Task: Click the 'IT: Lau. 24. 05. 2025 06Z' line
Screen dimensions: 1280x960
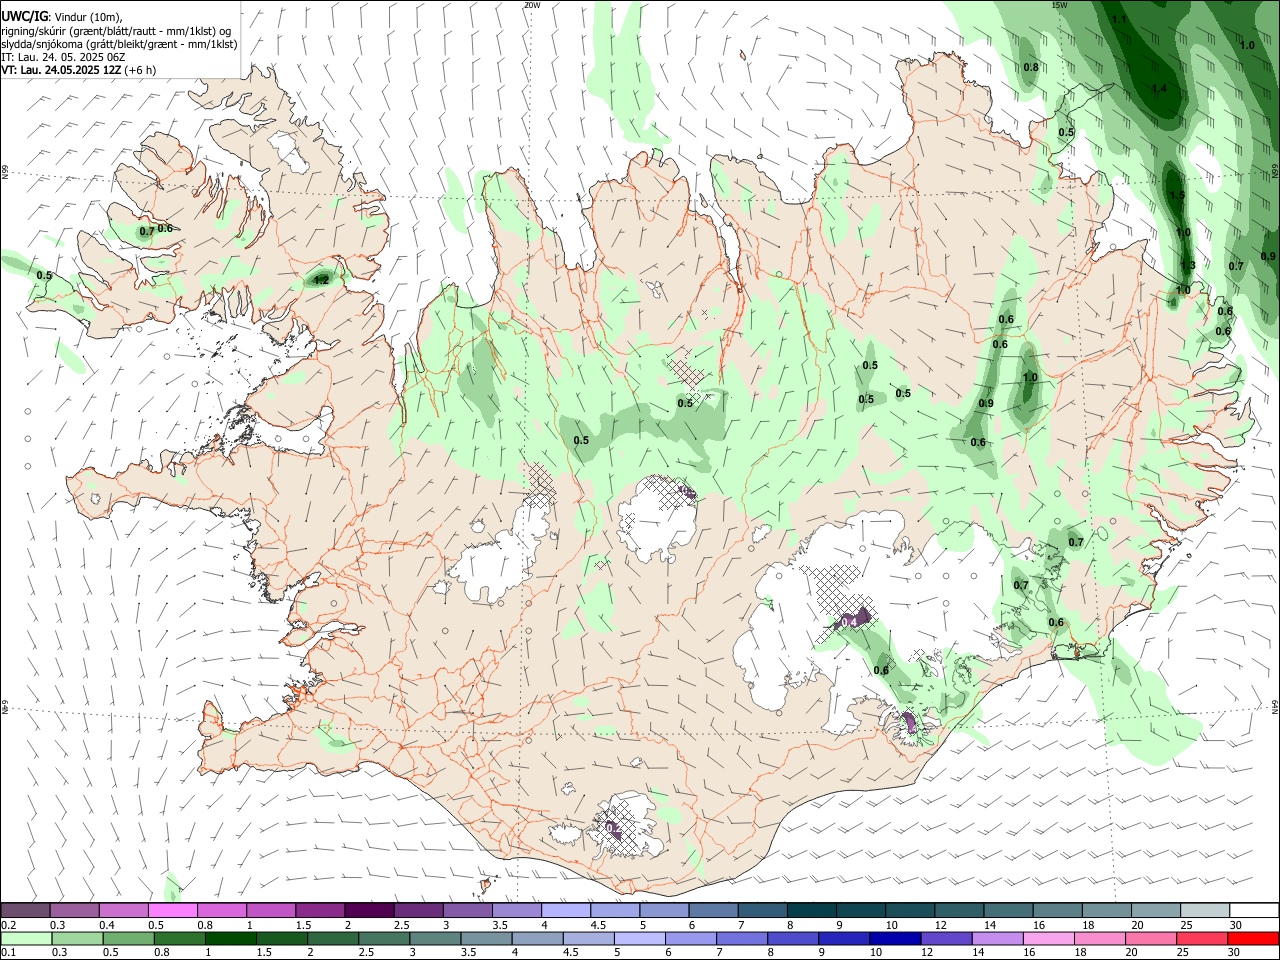Action: (x=63, y=57)
